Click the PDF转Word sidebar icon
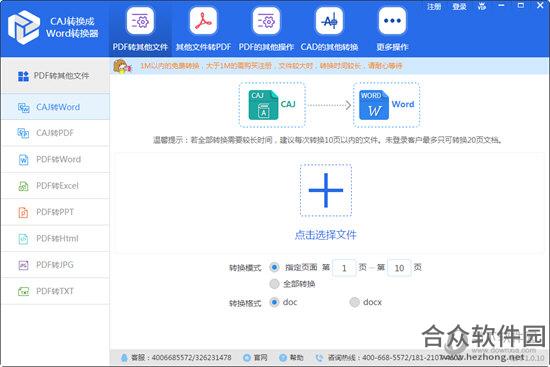The height and width of the screenshot is (367, 550). pyautogui.click(x=24, y=160)
